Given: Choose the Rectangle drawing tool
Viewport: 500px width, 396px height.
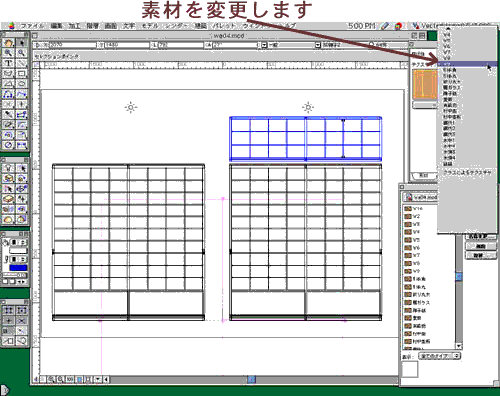Looking at the screenshot, I should (21, 73).
